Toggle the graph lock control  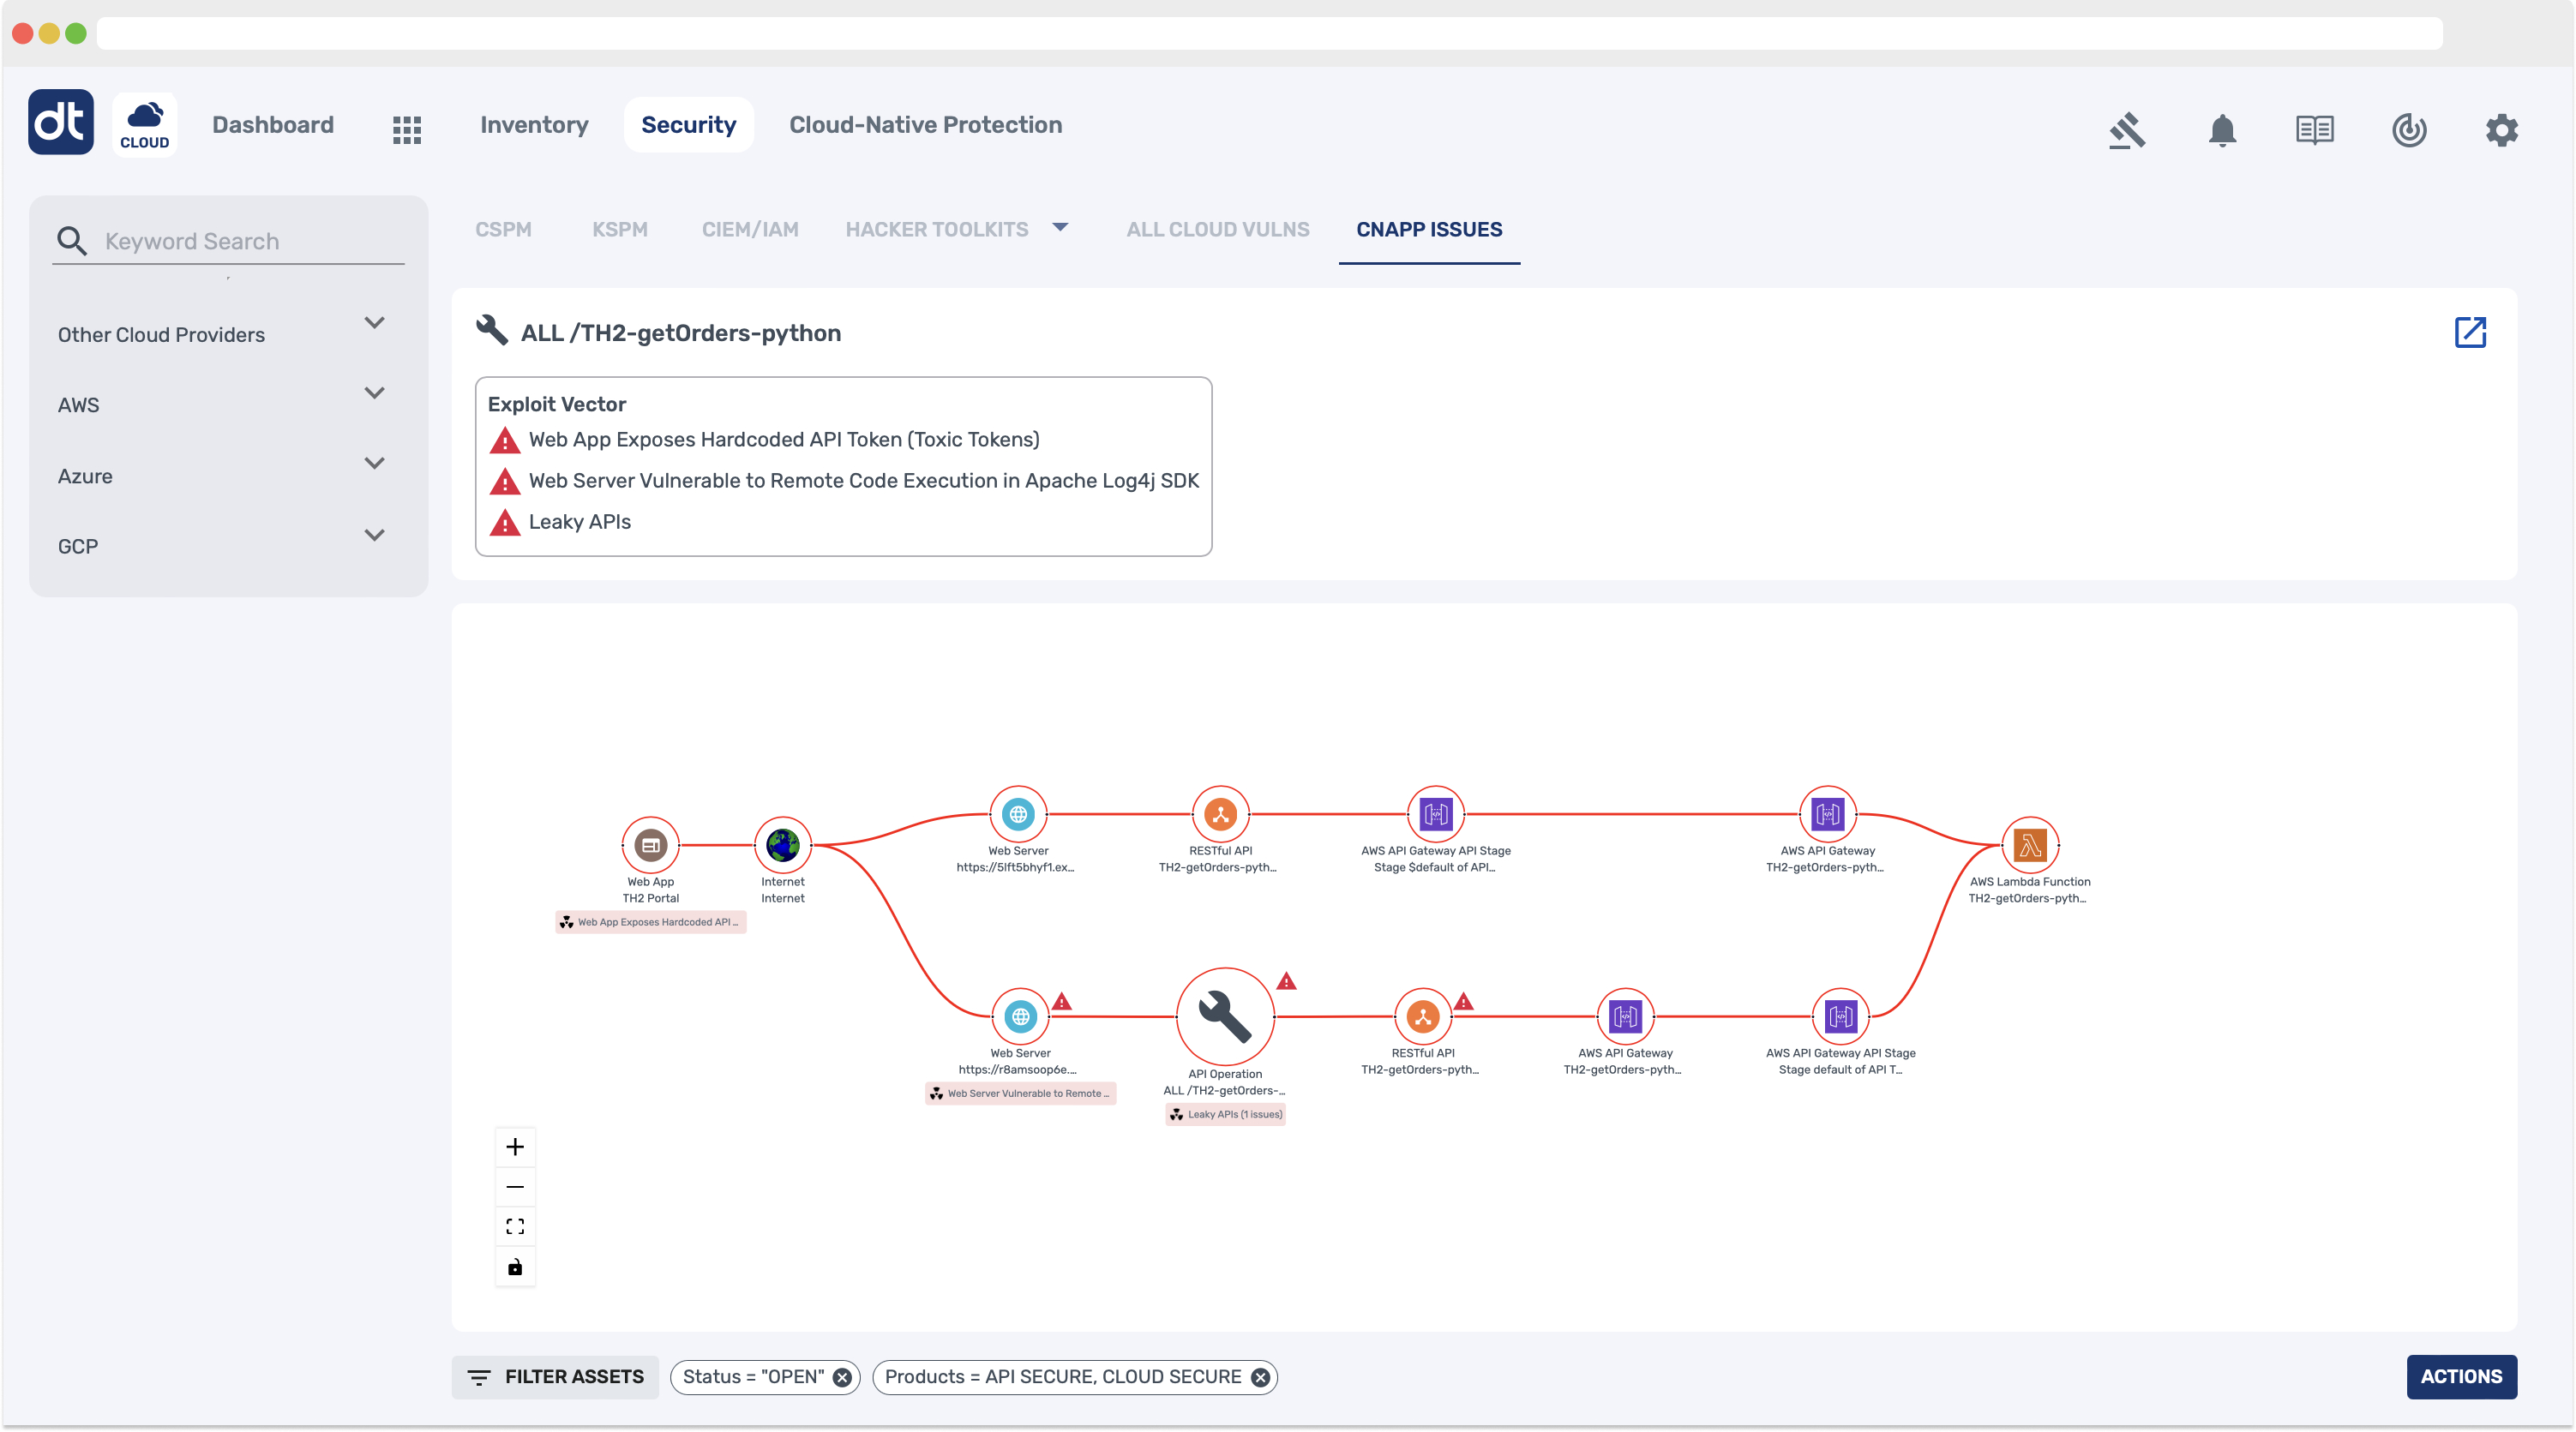(x=515, y=1267)
